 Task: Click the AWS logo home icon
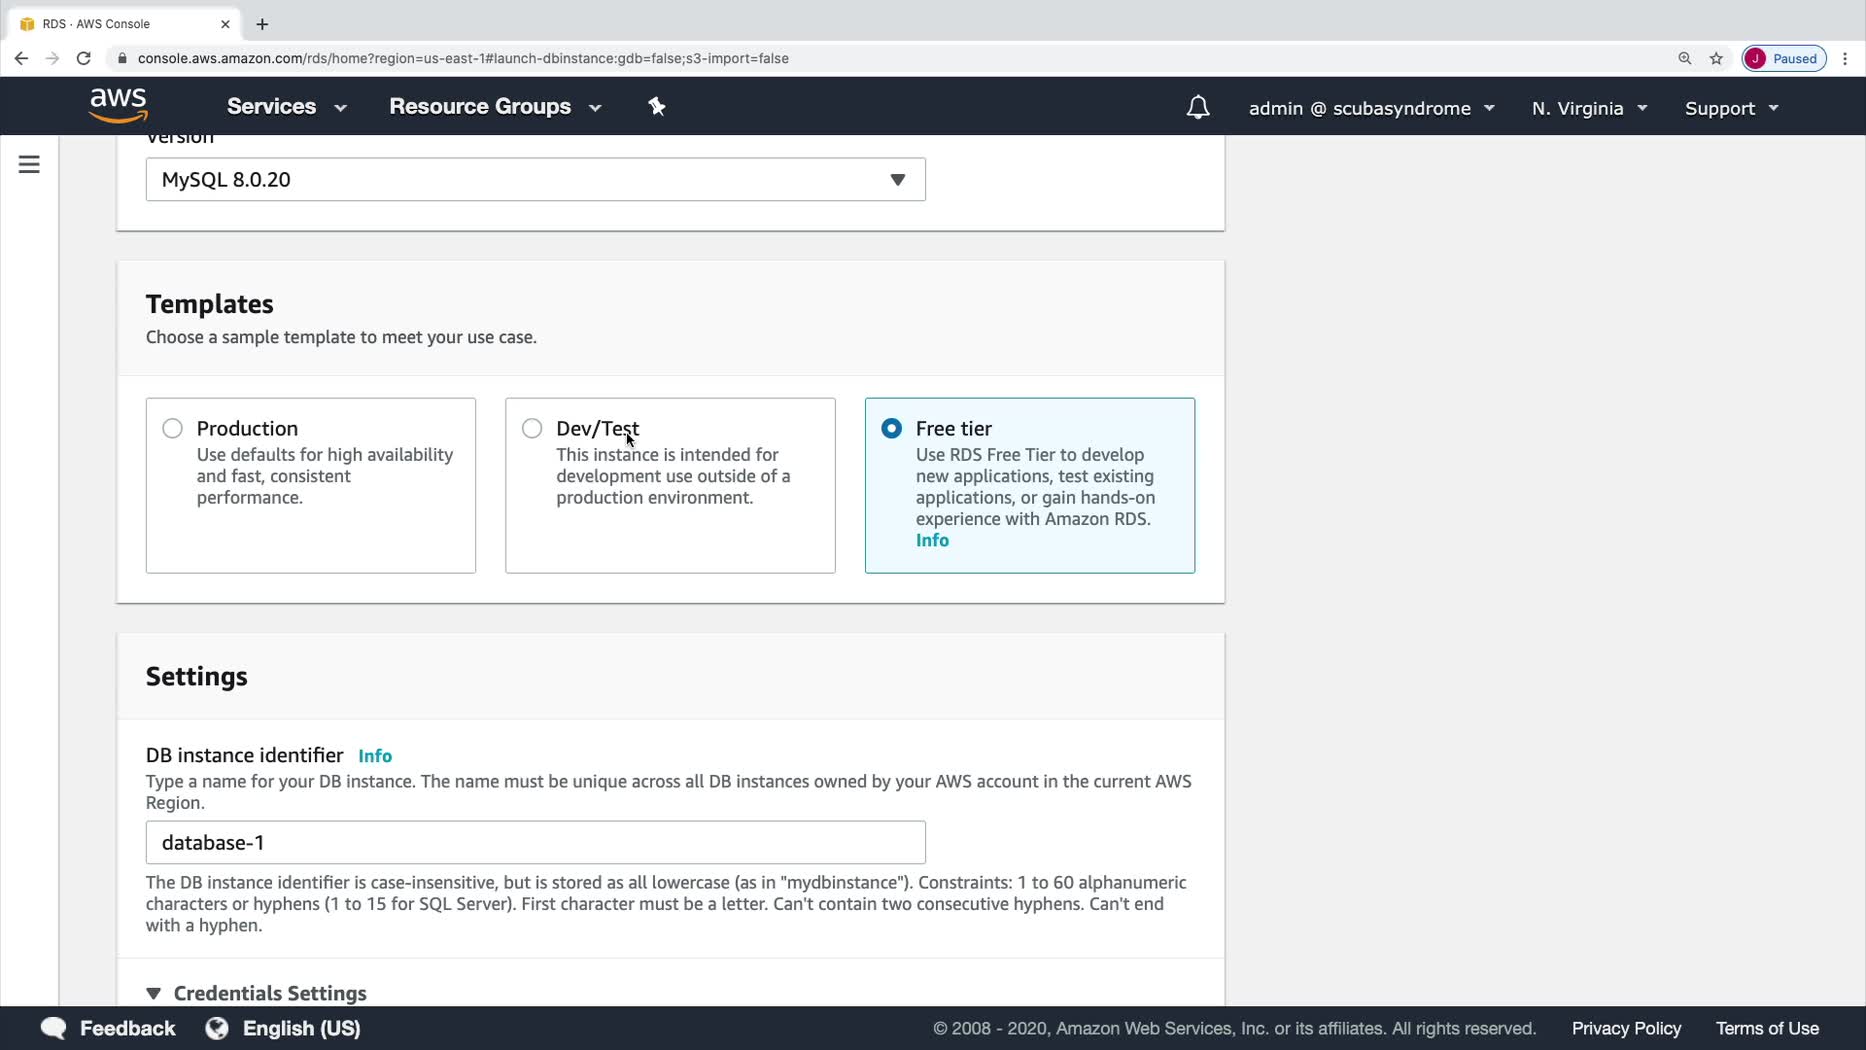coord(118,105)
